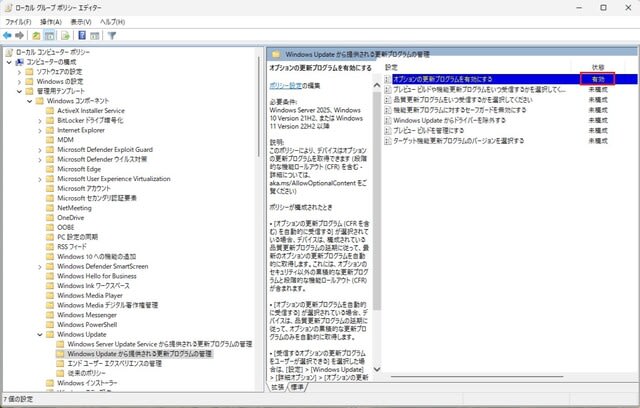640x408 pixels.
Task: Select エンド ユーザー エクスペリエンスの管理 tree item
Action: click(x=114, y=363)
